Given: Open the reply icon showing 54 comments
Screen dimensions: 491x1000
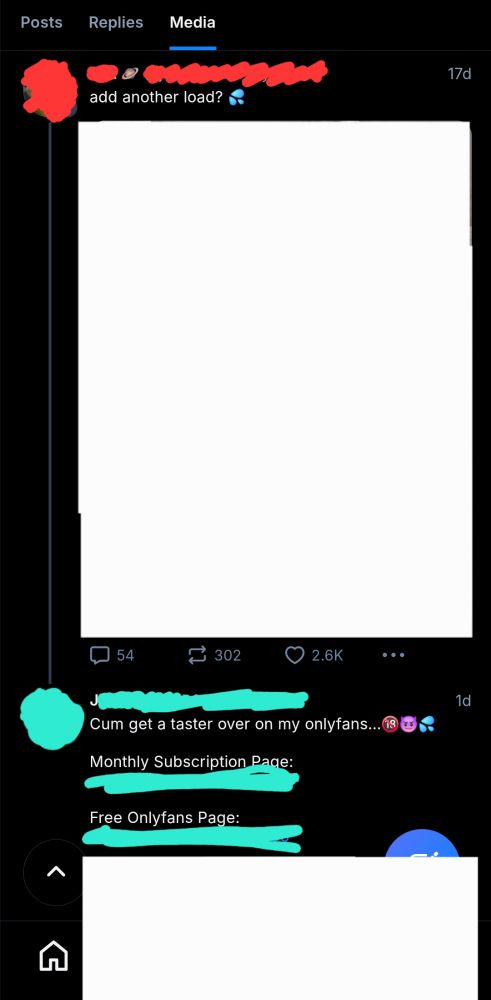Looking at the screenshot, I should [112, 655].
